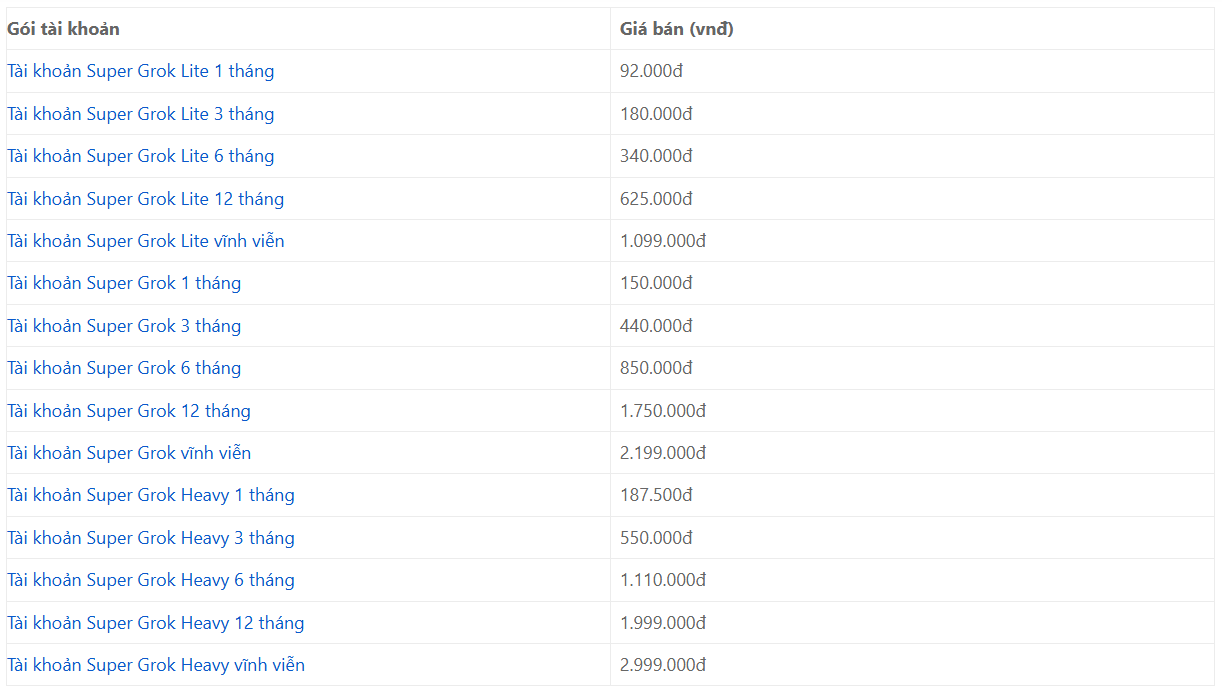Open Tài khoản Super Grok Lite 3 tháng link
Viewport: 1222px width, 692px height.
140,114
